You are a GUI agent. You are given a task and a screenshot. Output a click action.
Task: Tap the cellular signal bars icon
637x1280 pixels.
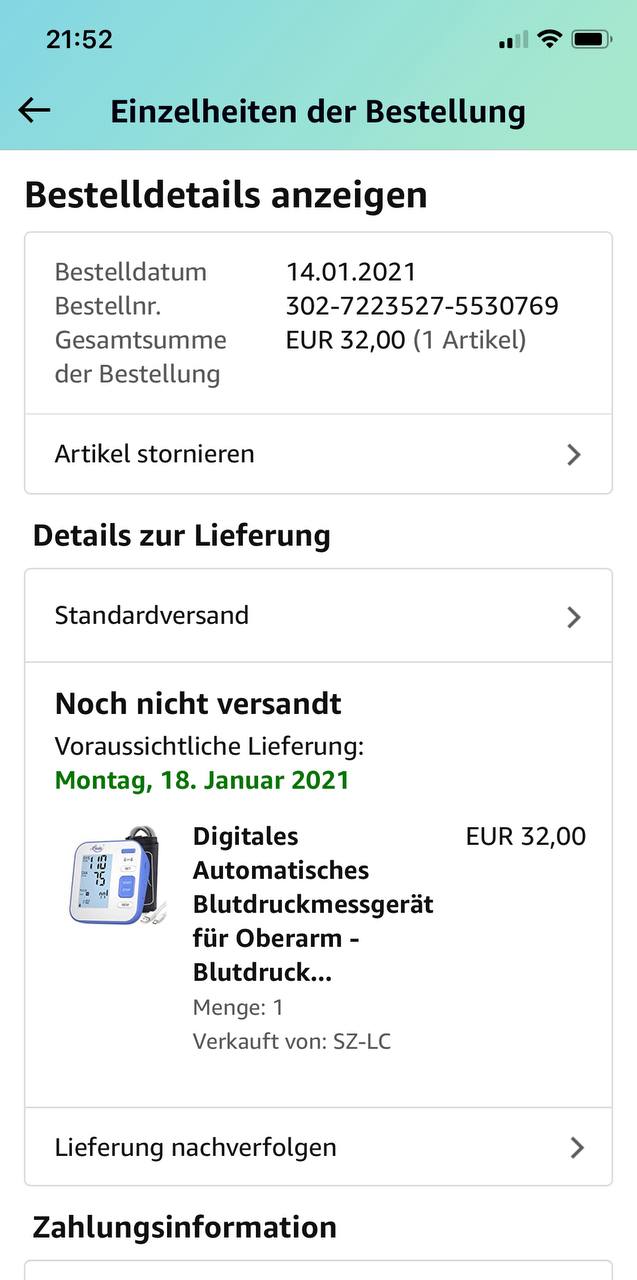coord(512,40)
